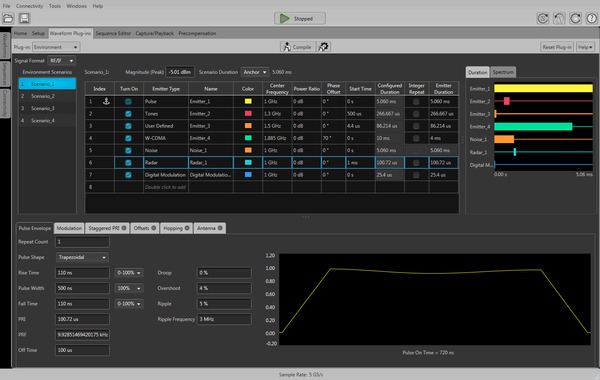Image resolution: width=600 pixels, height=380 pixels.
Task: Open Fall Time 0-100% dropdown
Action: pos(129,304)
